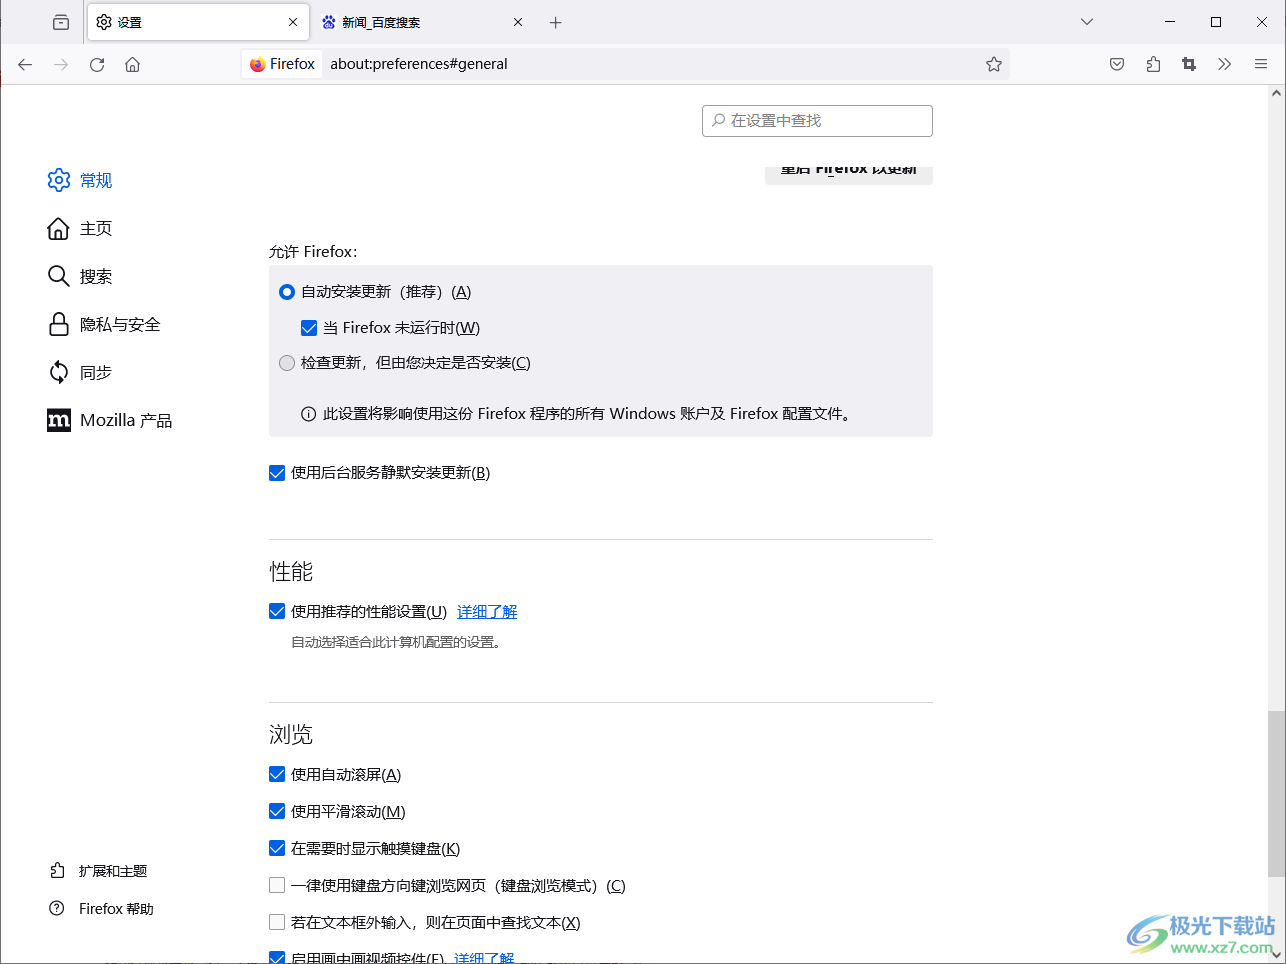Open 扩展和主题 link

(x=99, y=871)
